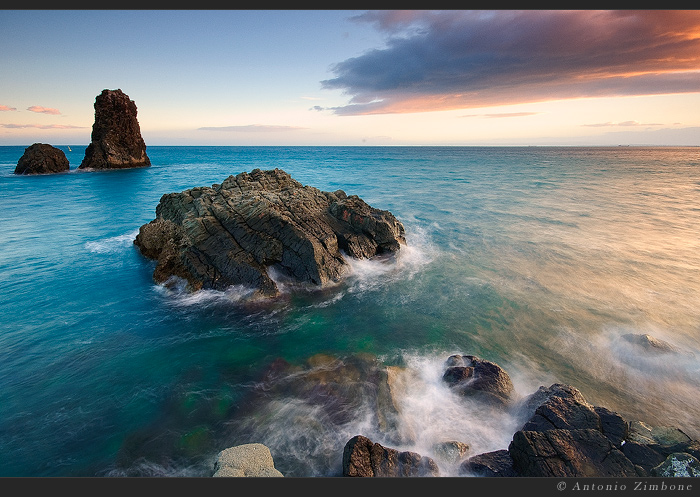Select the small rounded rock at far left
The height and width of the screenshot is (497, 700).
coord(42,159)
